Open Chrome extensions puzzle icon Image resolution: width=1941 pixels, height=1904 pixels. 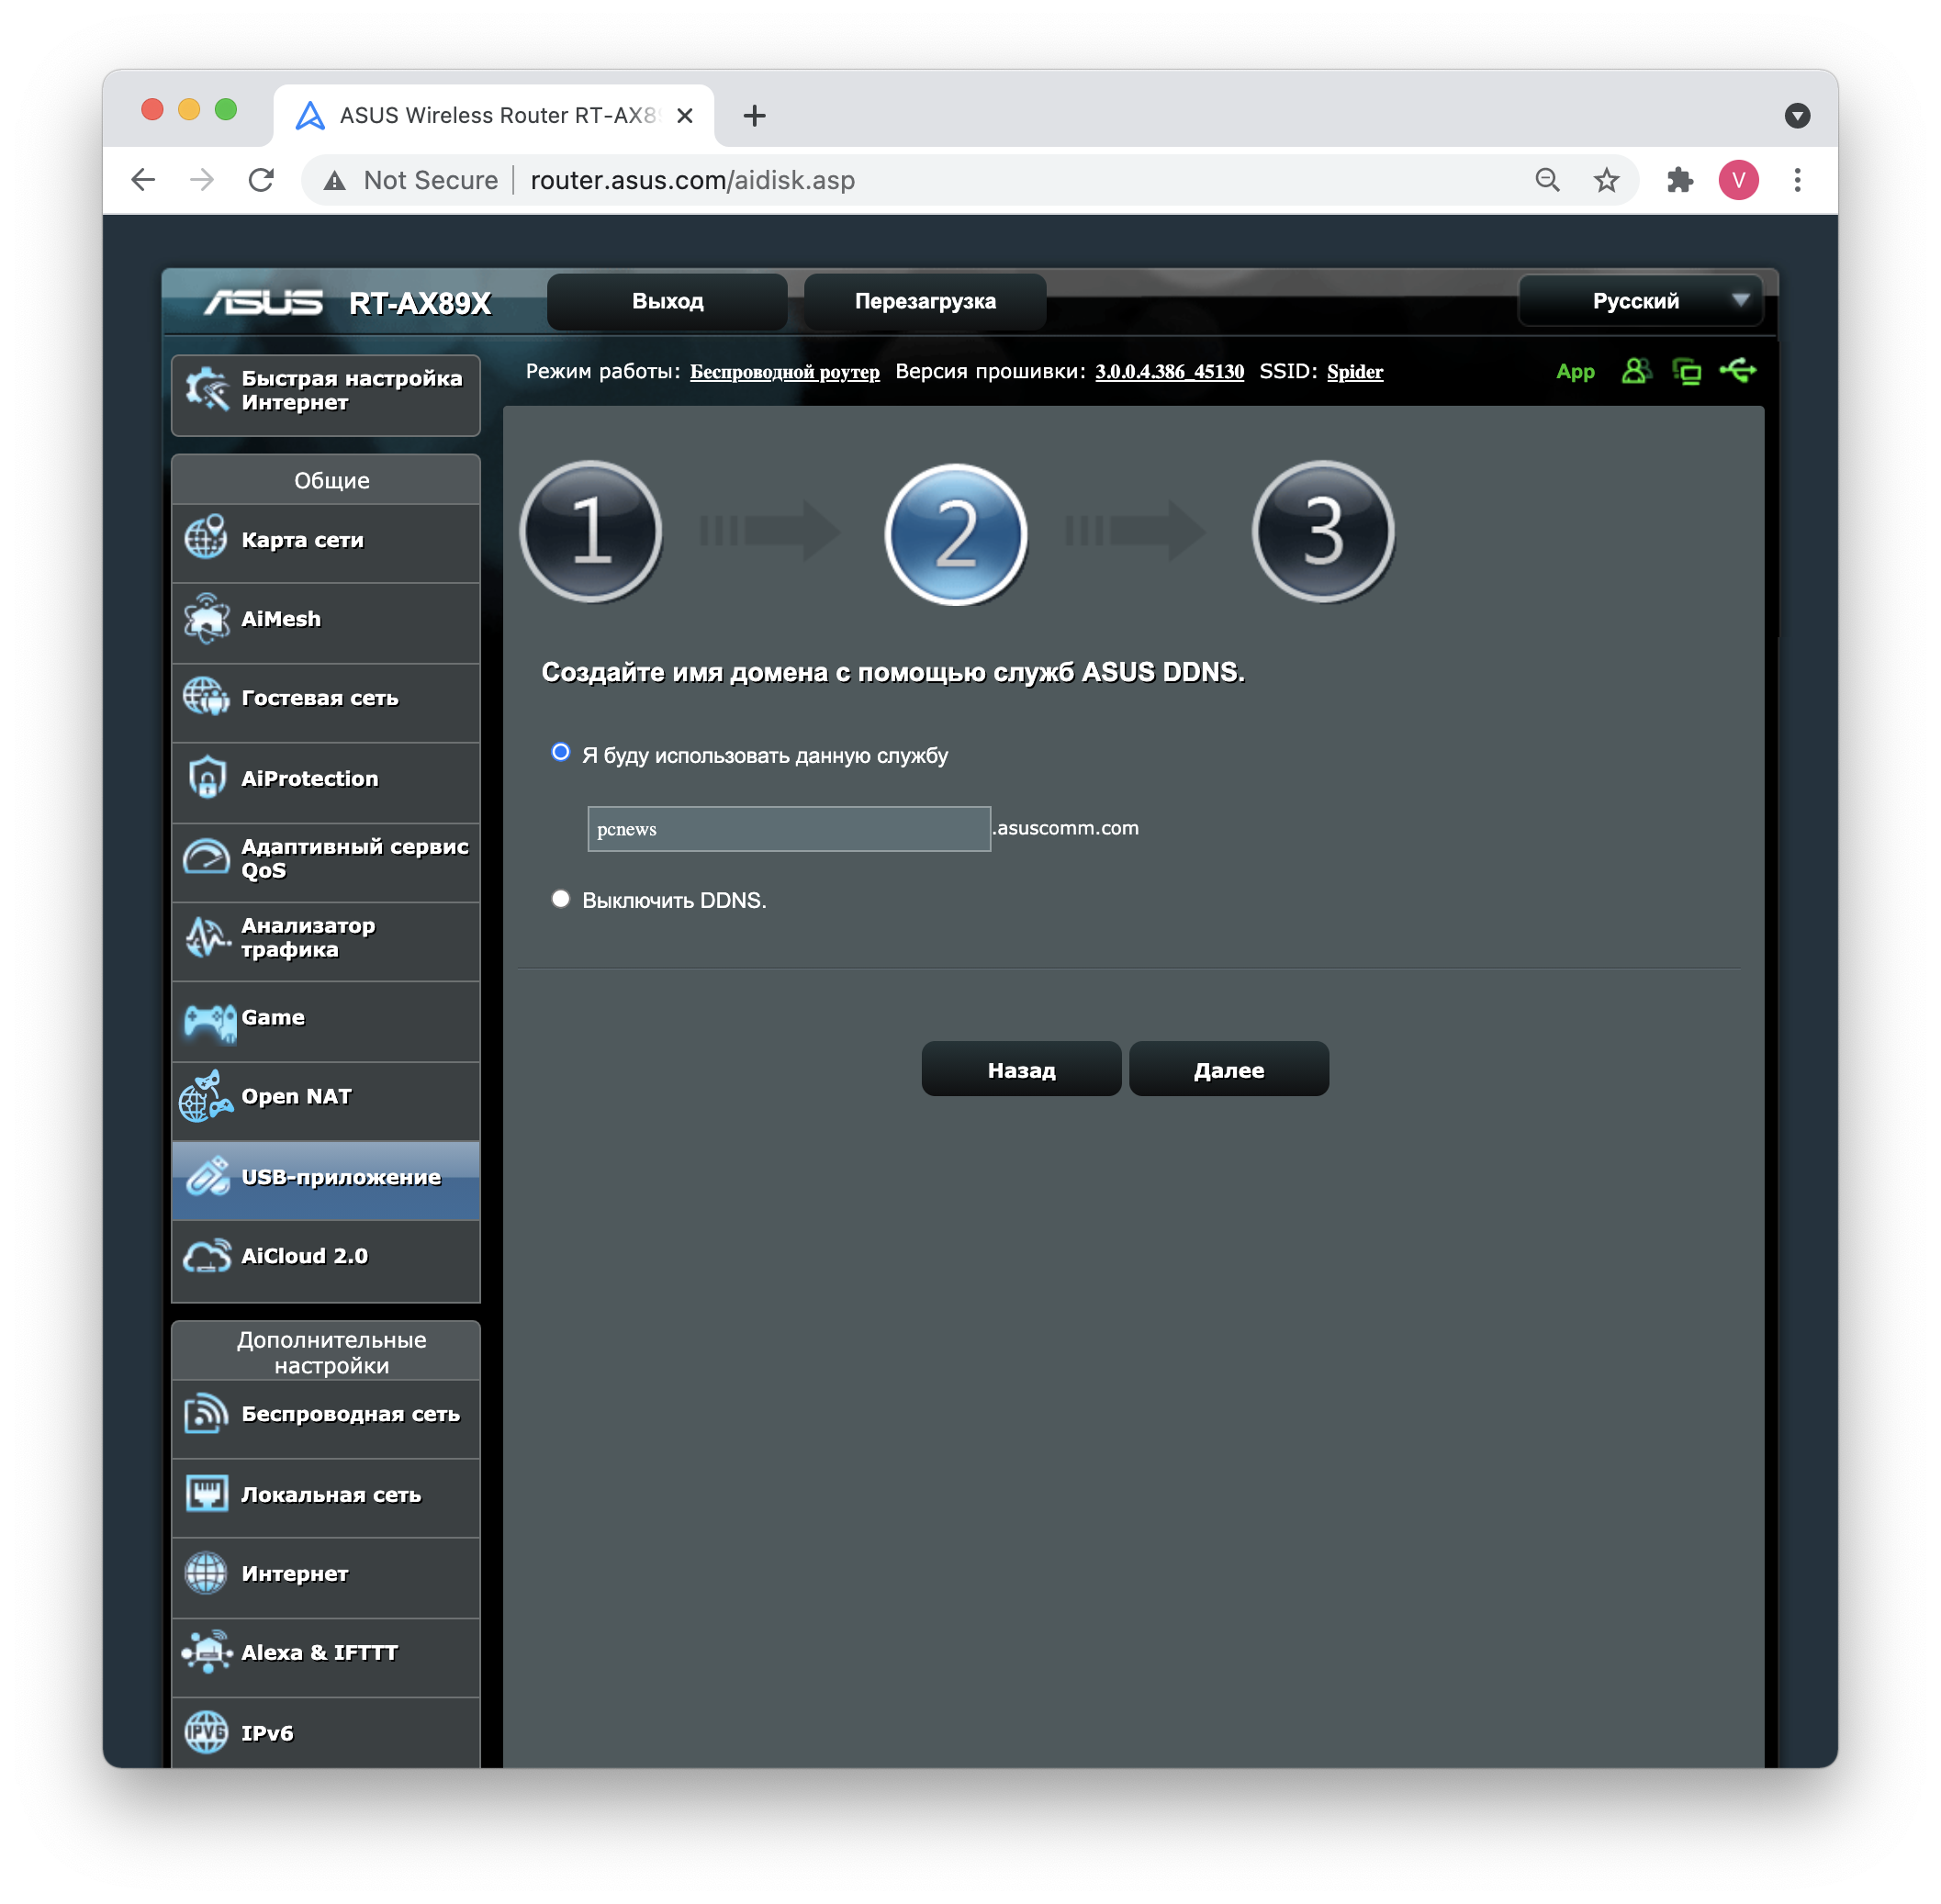1679,180
